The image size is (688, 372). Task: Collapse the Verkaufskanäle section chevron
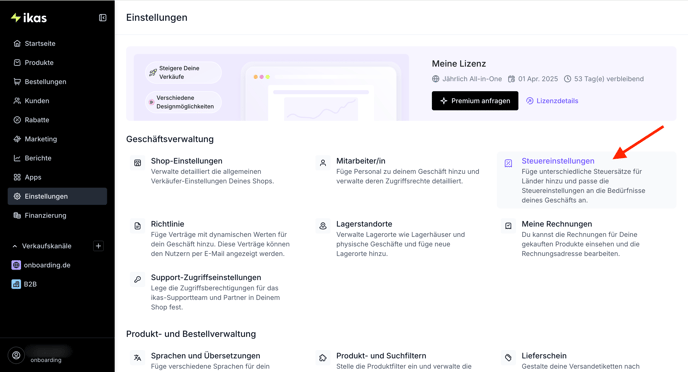14,246
